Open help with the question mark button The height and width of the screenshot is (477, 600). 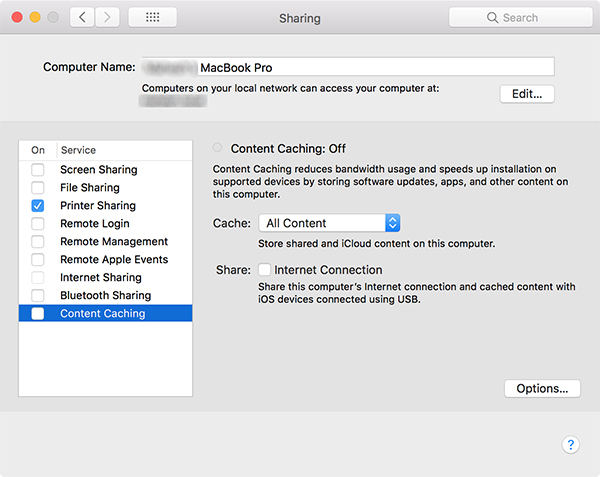click(571, 444)
